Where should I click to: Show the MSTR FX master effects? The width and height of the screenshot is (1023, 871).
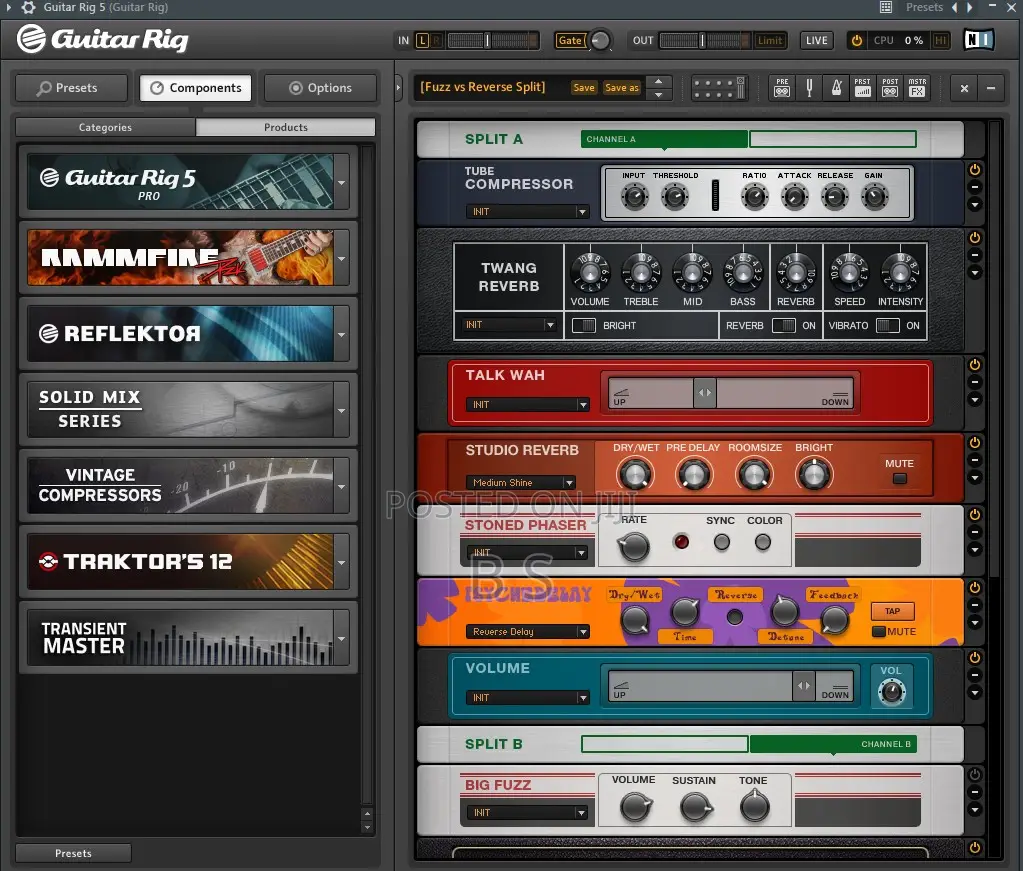tap(917, 87)
